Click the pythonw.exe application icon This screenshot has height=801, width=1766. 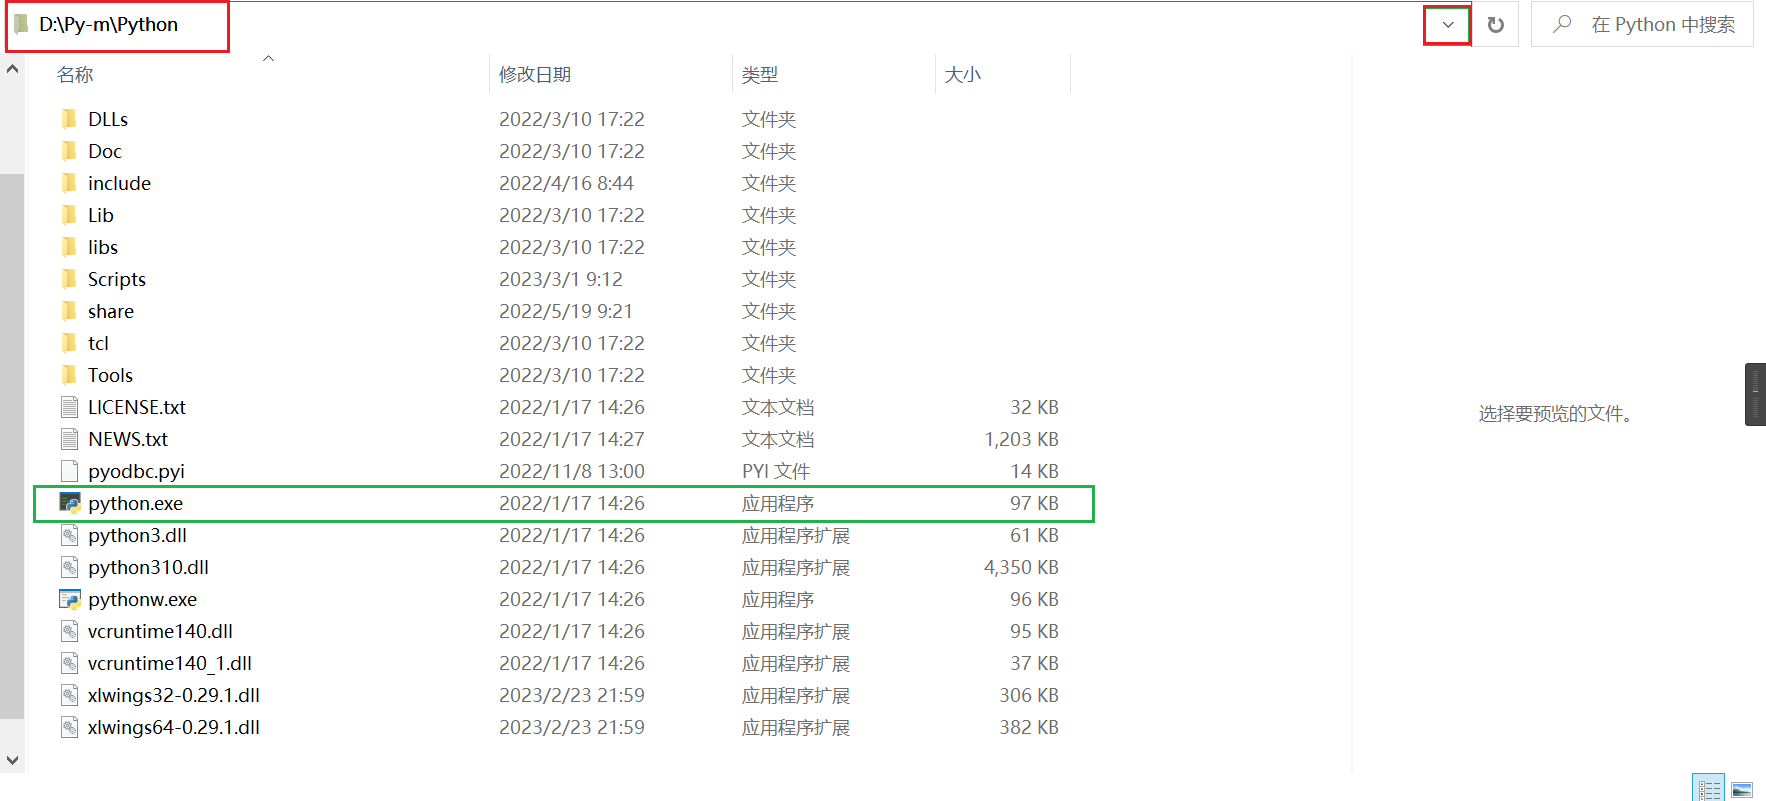70,599
